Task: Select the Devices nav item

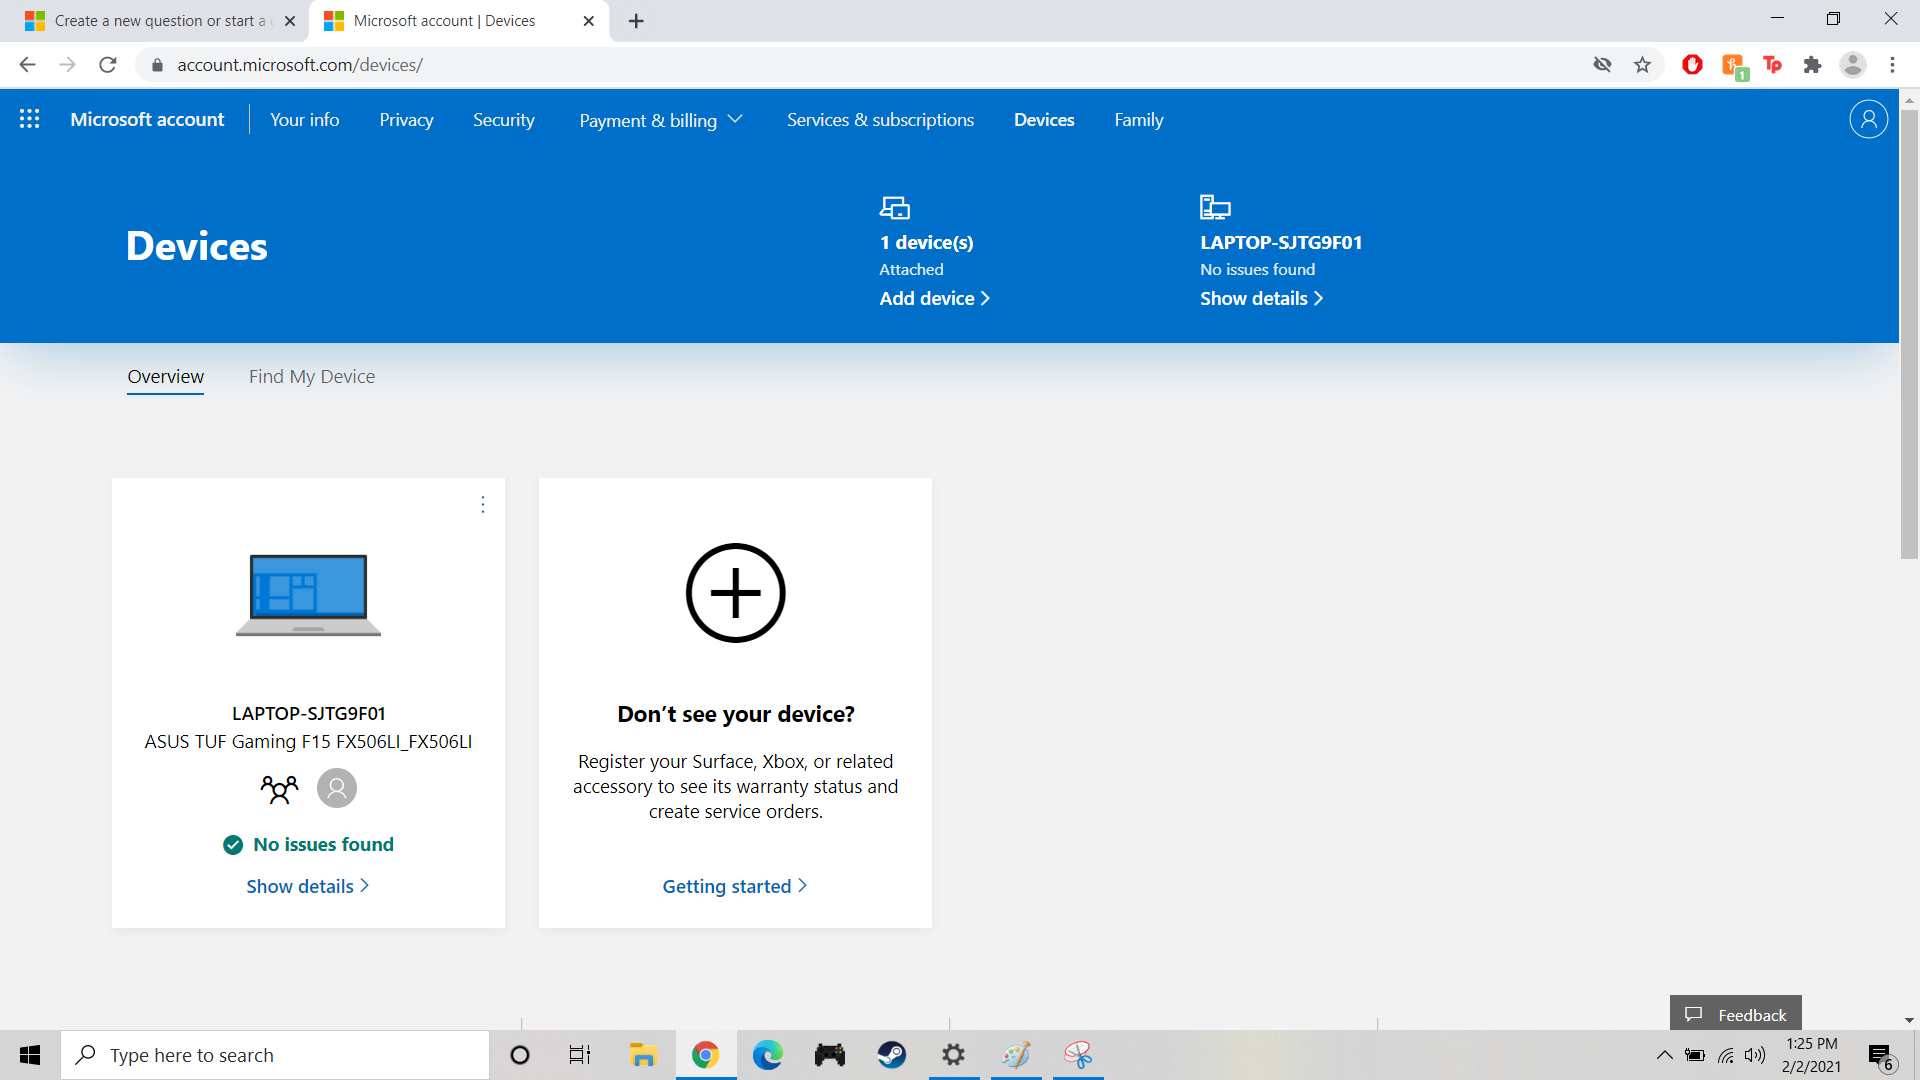Action: (x=1044, y=120)
